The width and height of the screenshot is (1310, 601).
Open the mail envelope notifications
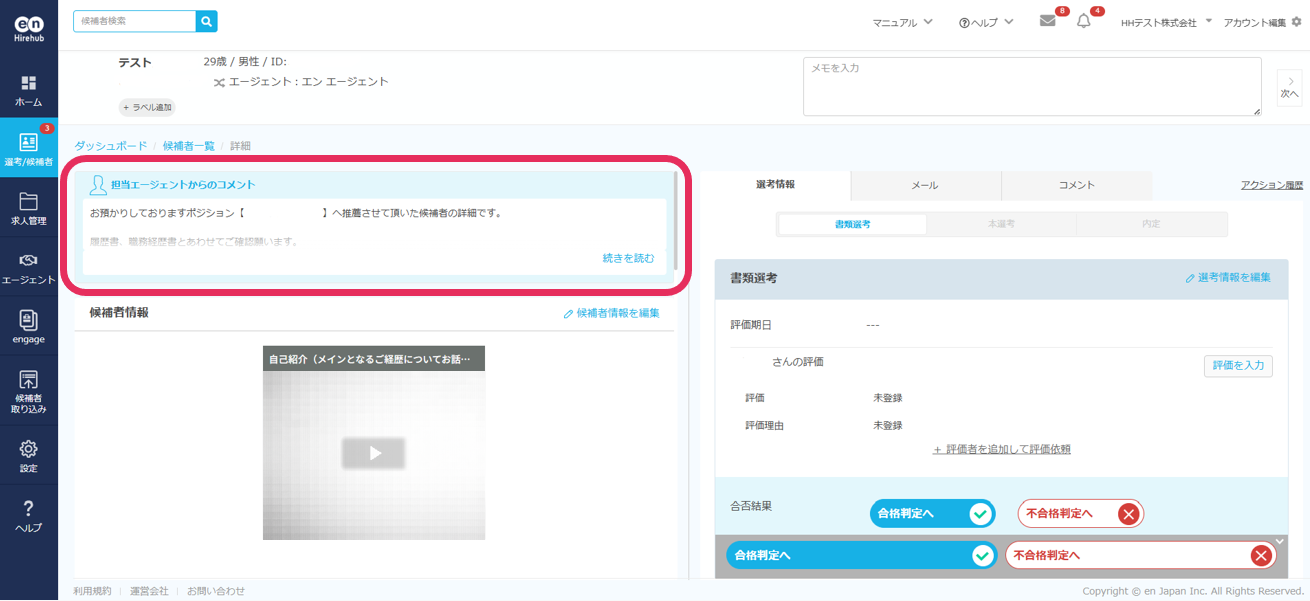point(1047,21)
